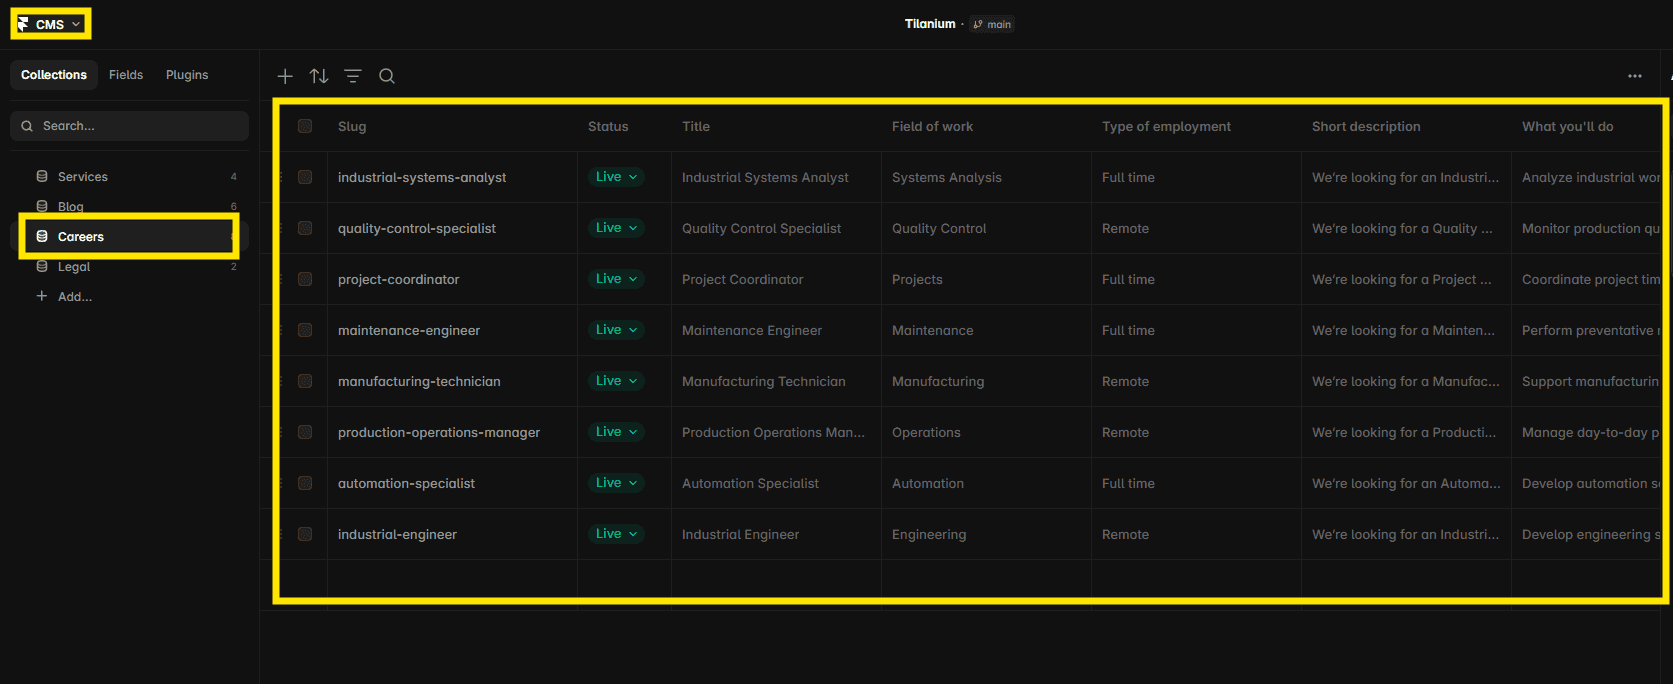Select Full time cell in automation-specialist row
The height and width of the screenshot is (684, 1673).
1196,483
